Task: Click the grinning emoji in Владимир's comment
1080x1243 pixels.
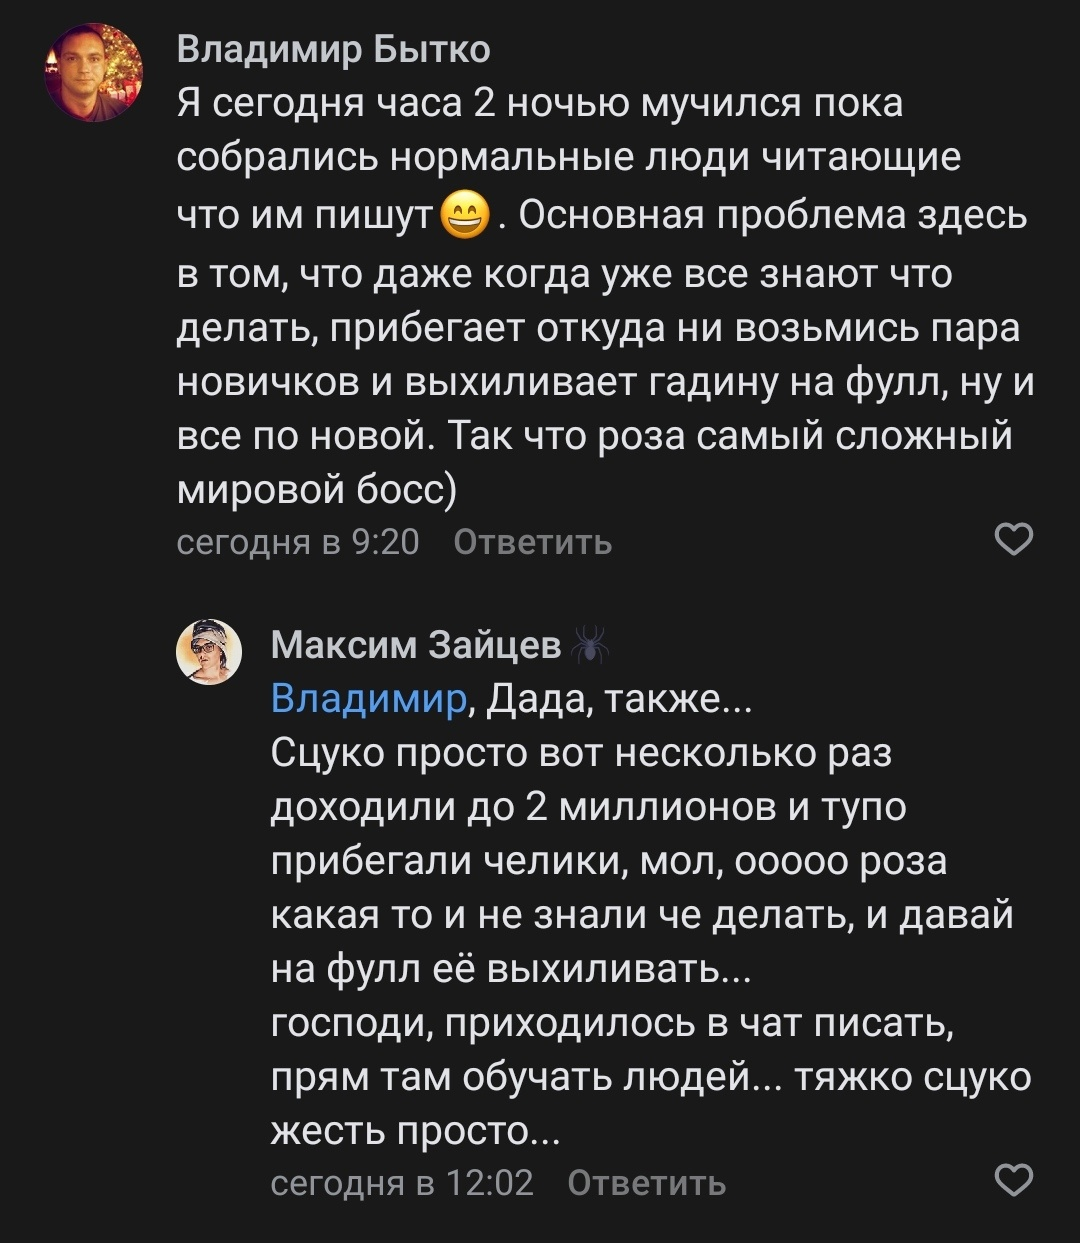Action: click(x=464, y=216)
